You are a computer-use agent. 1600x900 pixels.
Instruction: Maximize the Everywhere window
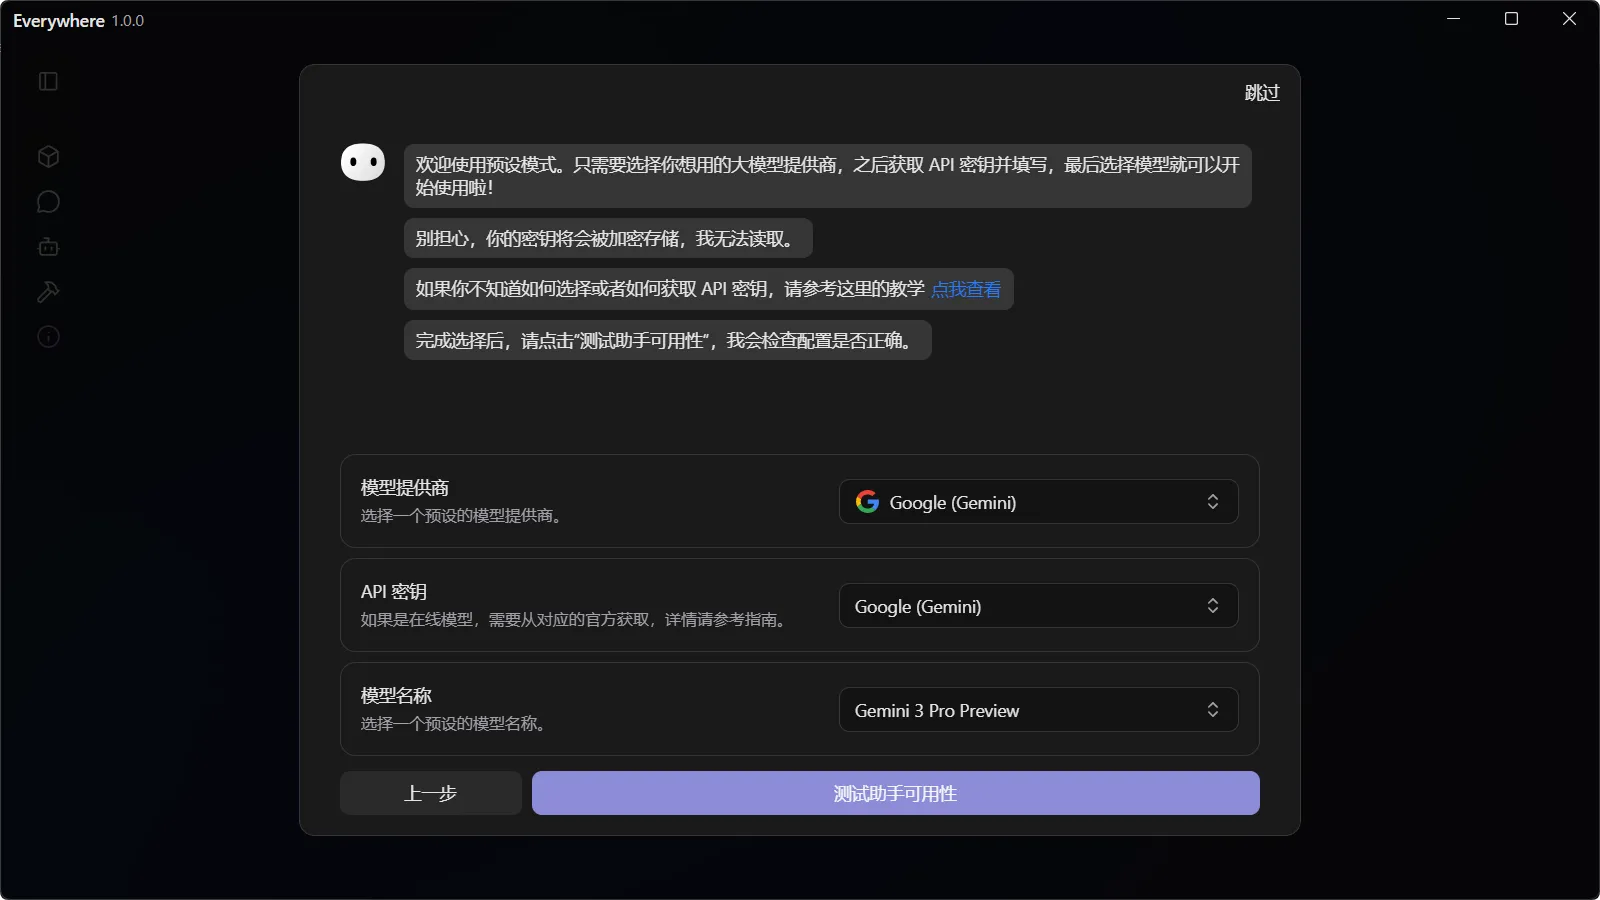(x=1511, y=19)
